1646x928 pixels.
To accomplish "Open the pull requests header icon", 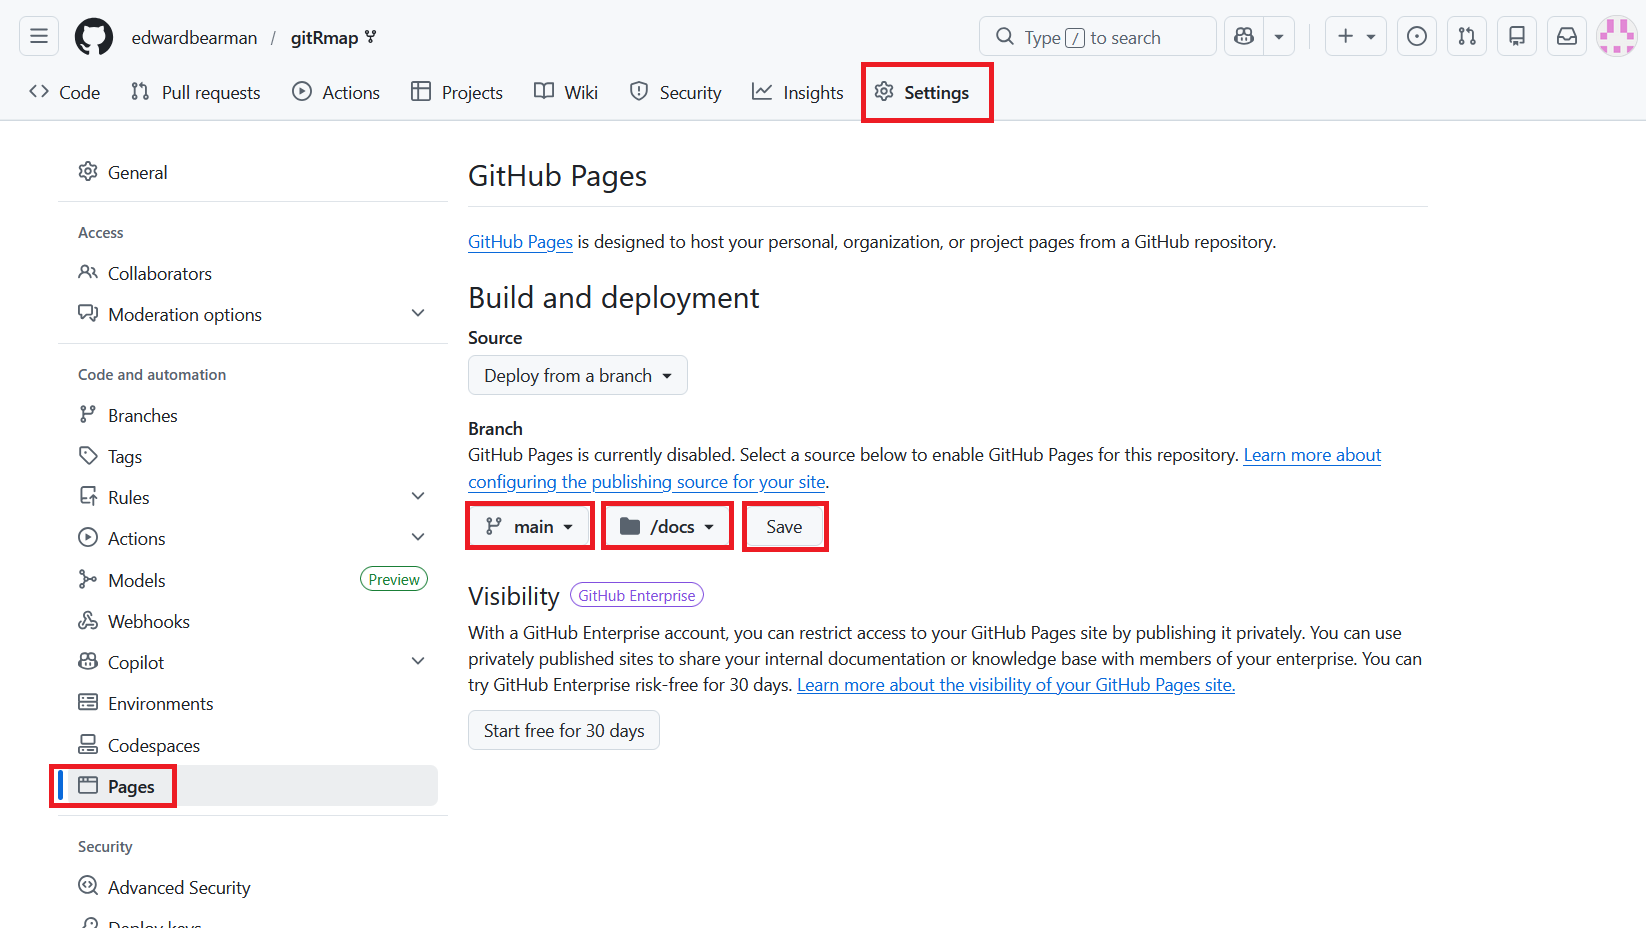I will pyautogui.click(x=1466, y=37).
